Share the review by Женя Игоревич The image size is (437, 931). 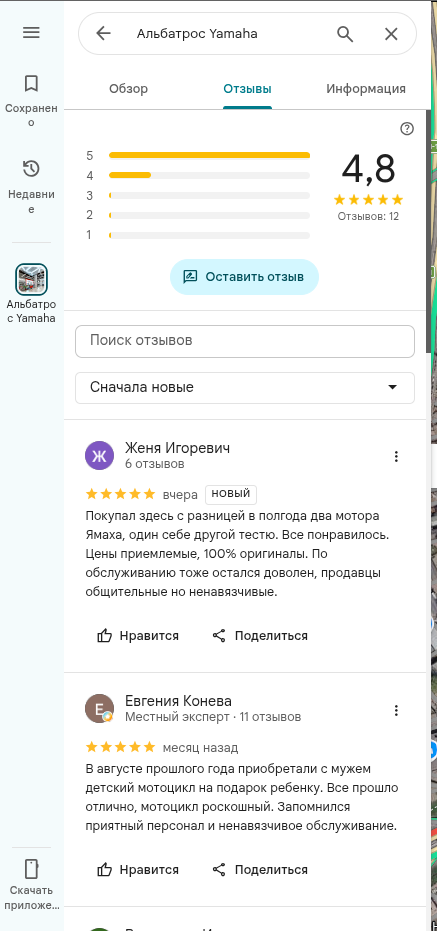[x=260, y=636]
